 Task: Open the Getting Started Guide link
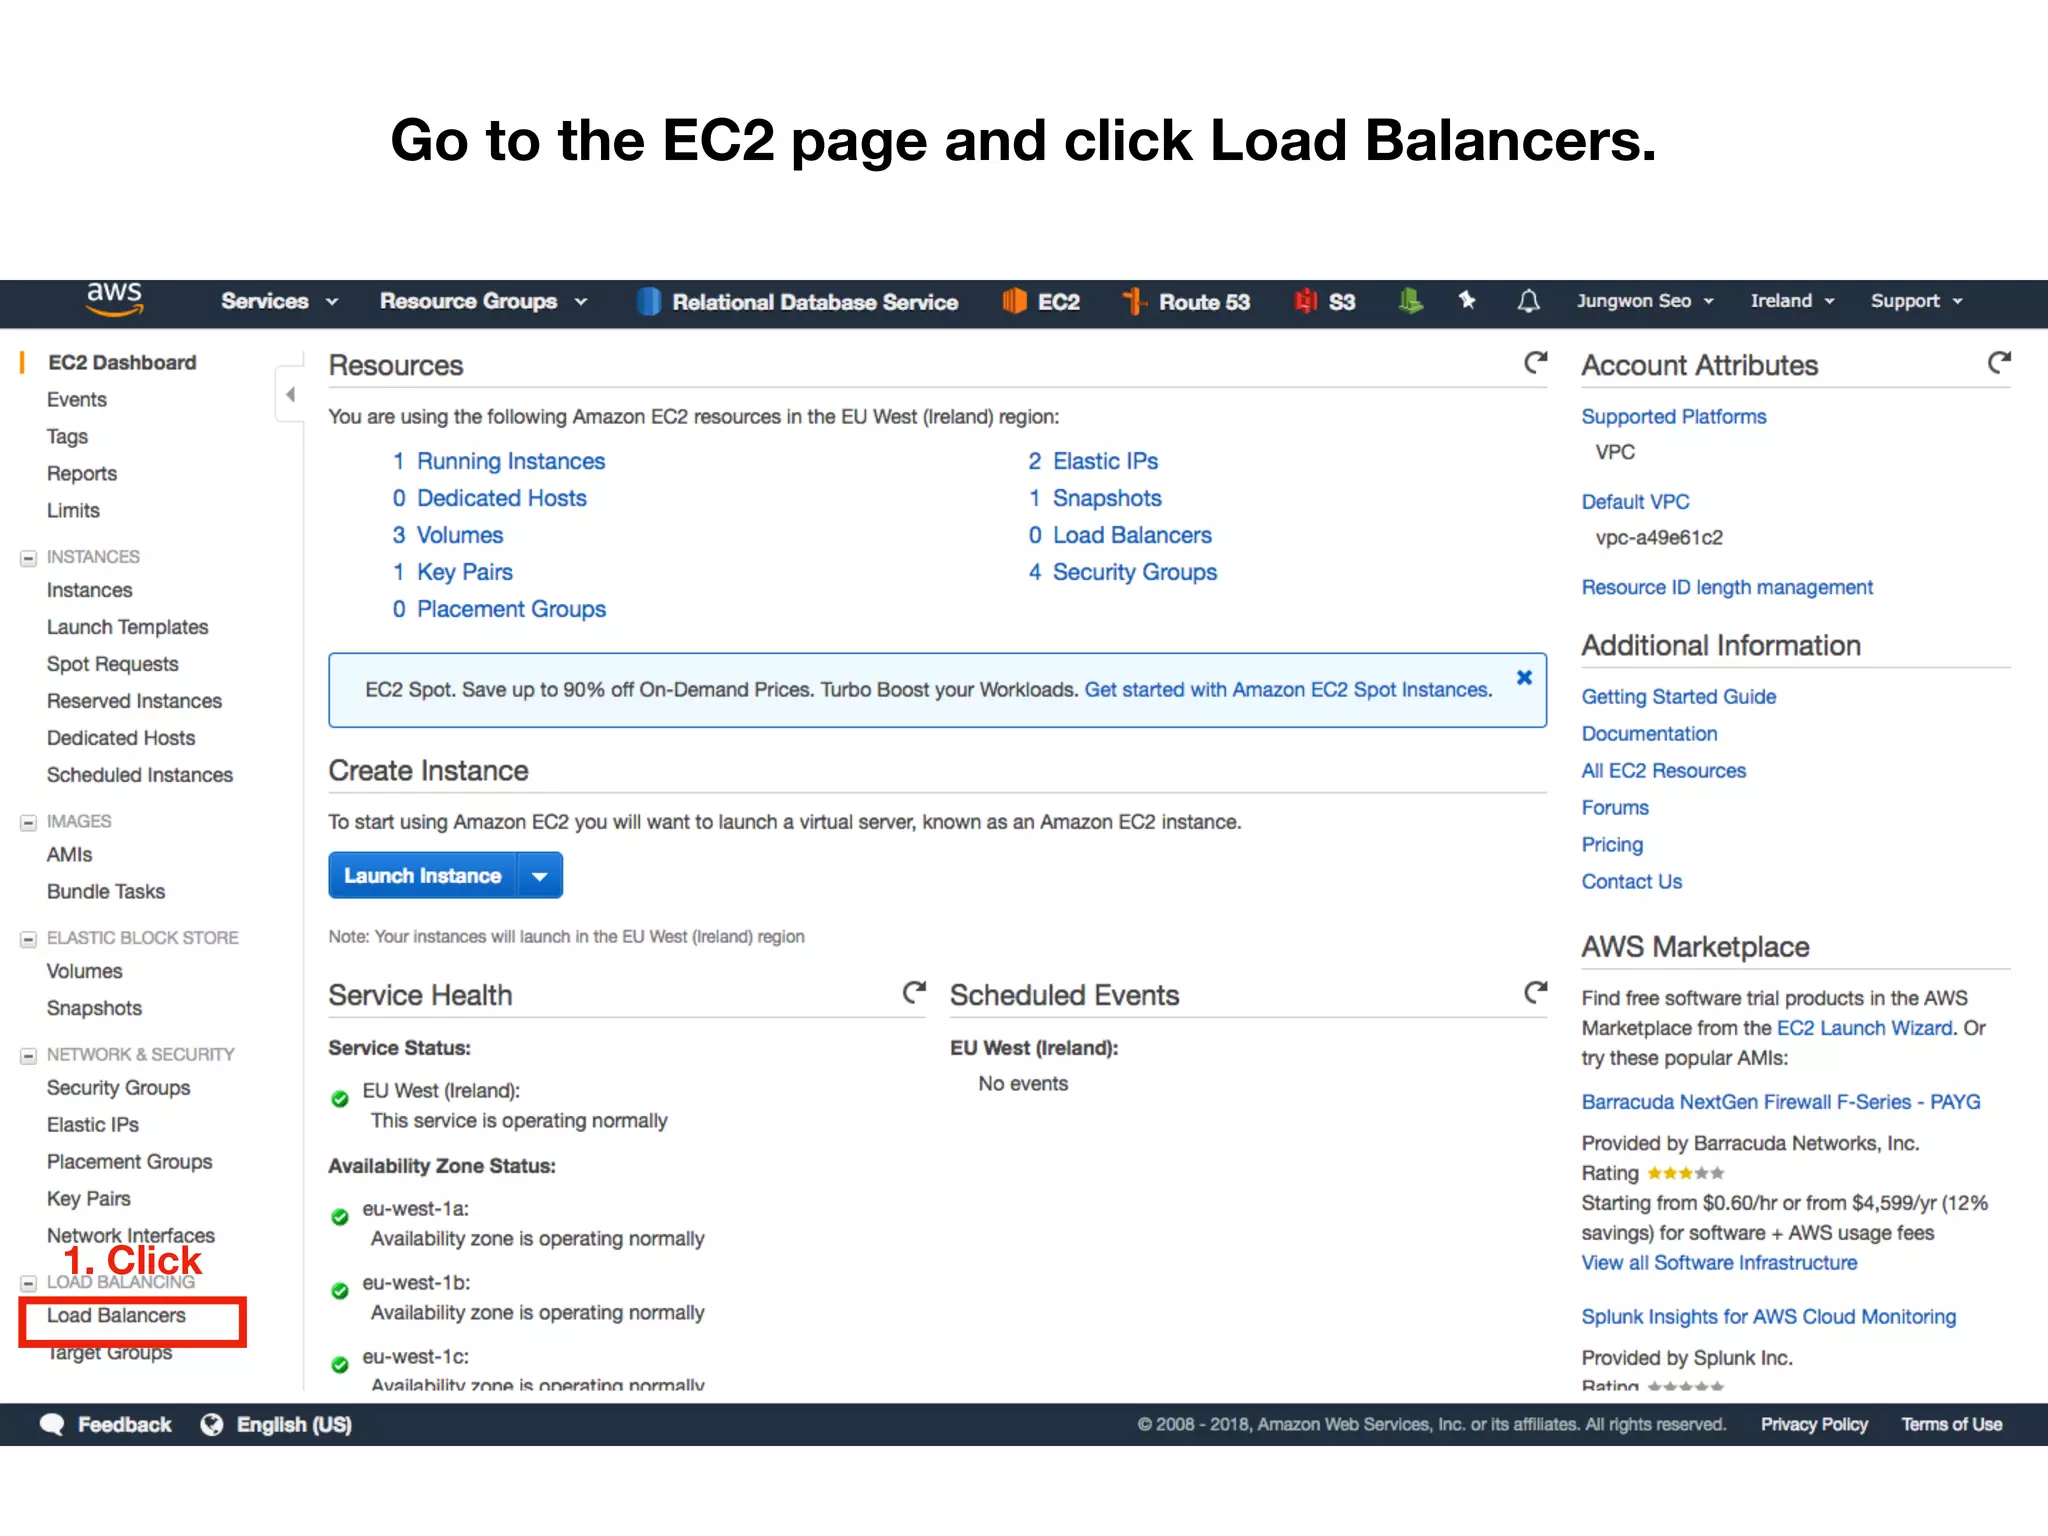[x=1679, y=696]
